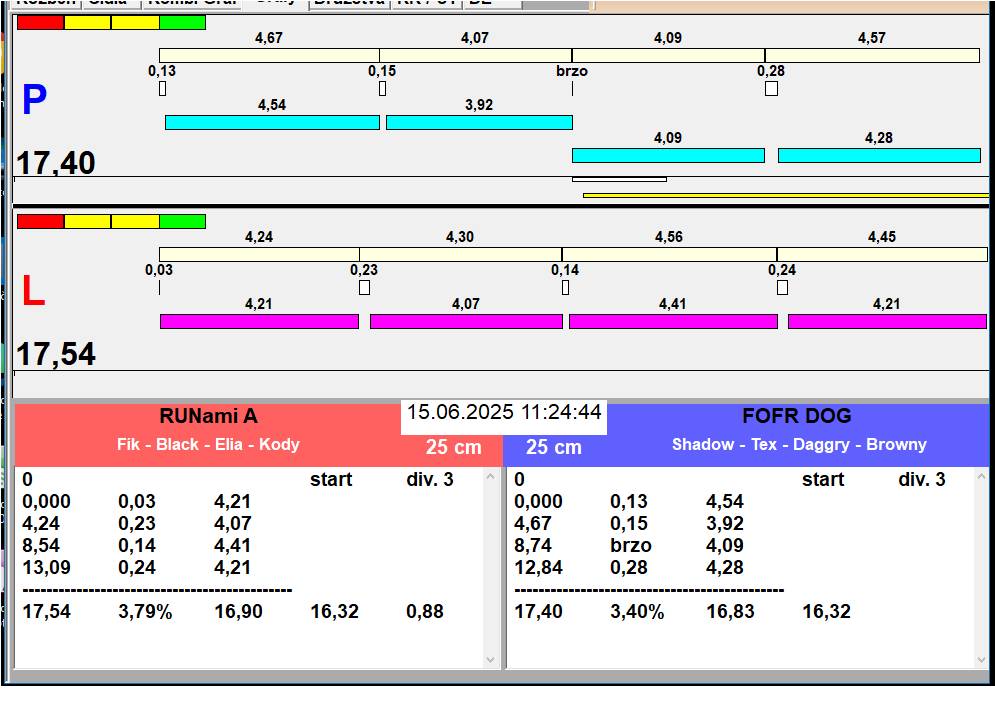This screenshot has width=995, height=716.
Task: Click the 15.06.2025 11:24:44 timestamp box
Action: (x=504, y=413)
